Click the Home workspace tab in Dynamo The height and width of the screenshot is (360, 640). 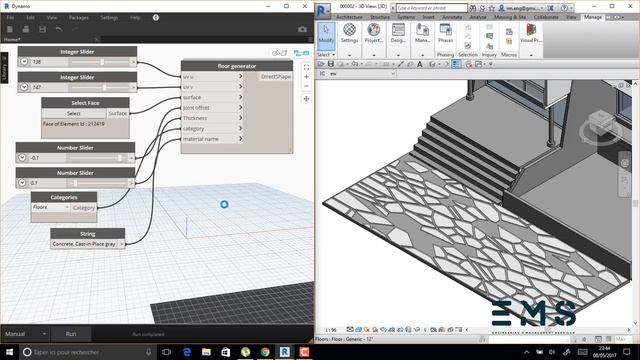point(50,39)
